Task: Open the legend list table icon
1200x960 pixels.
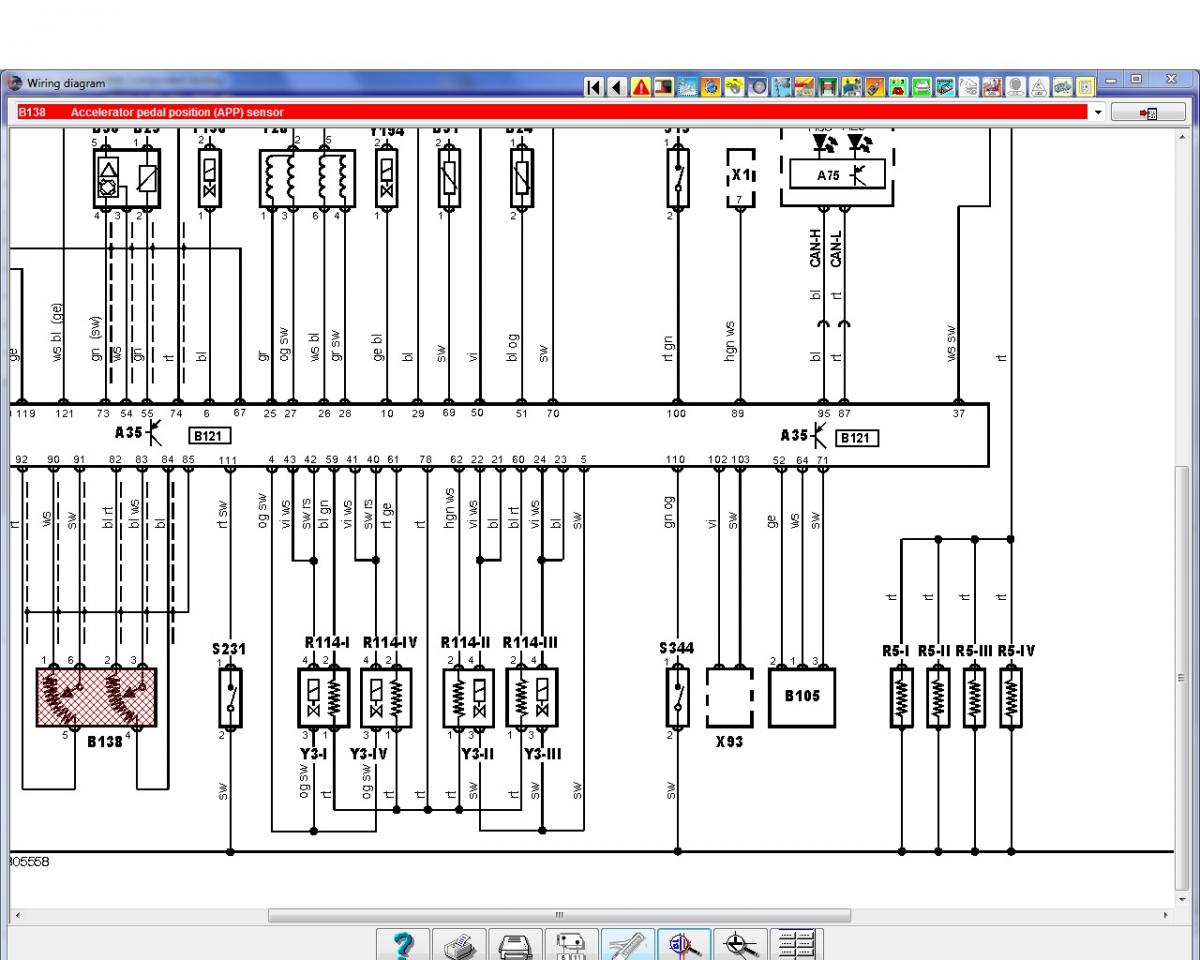Action: (797, 944)
